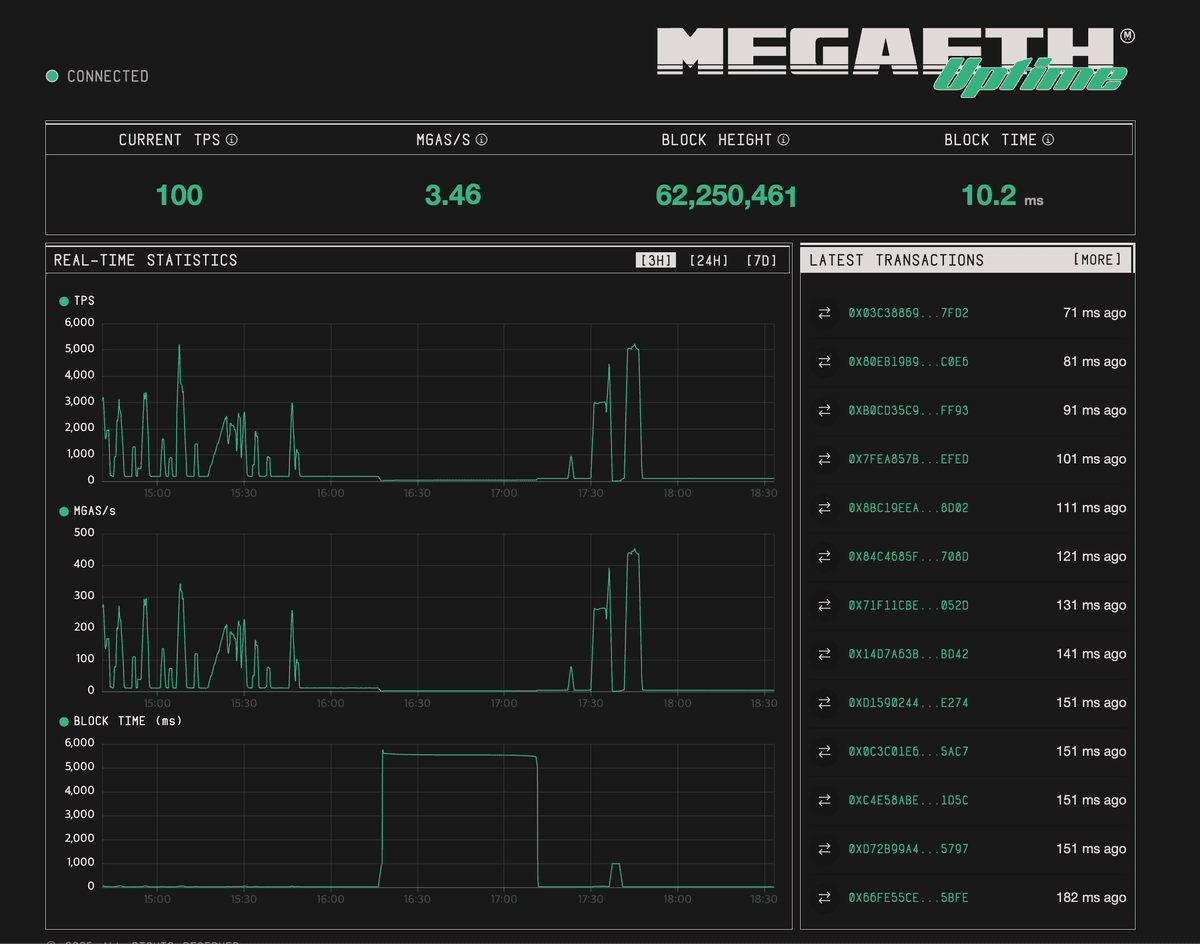The image size is (1200, 944).
Task: Open transaction 0X80EB19B9...C0E6
Action: (x=909, y=362)
